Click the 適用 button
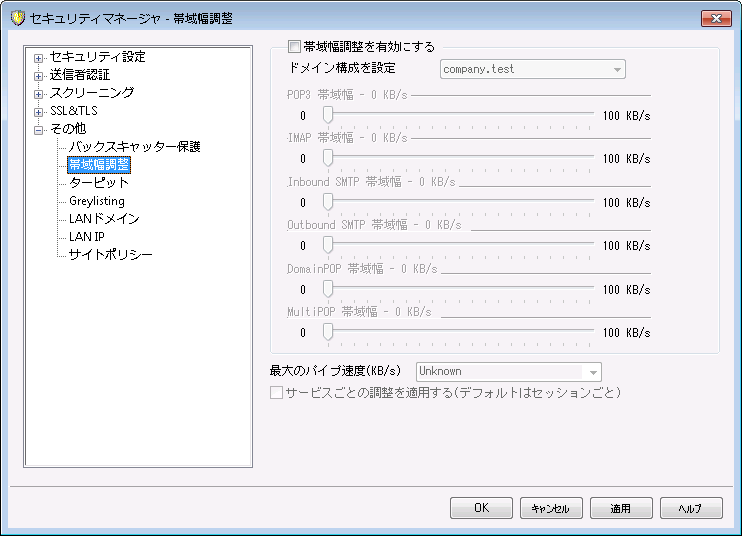This screenshot has width=742, height=536. pos(621,508)
